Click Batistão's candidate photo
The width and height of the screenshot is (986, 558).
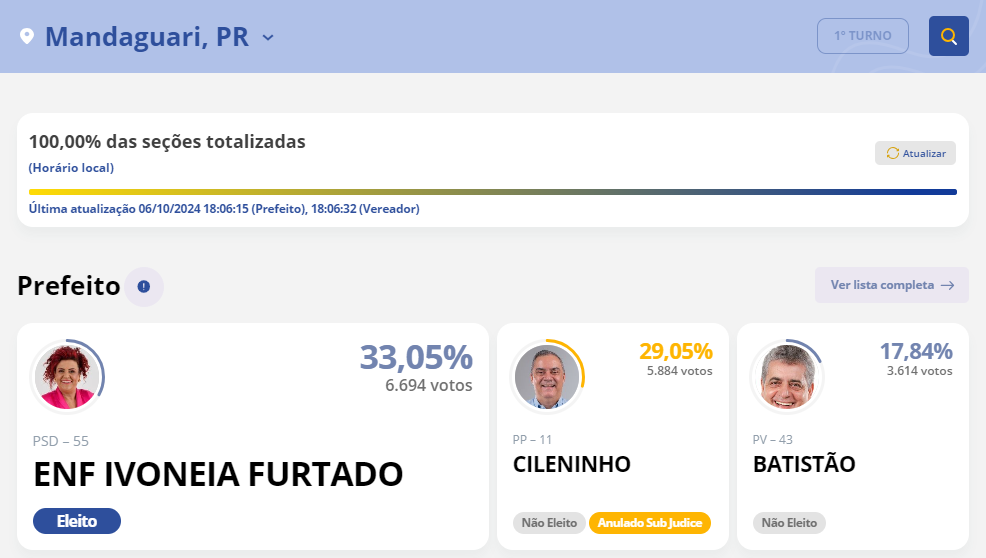tap(785, 377)
